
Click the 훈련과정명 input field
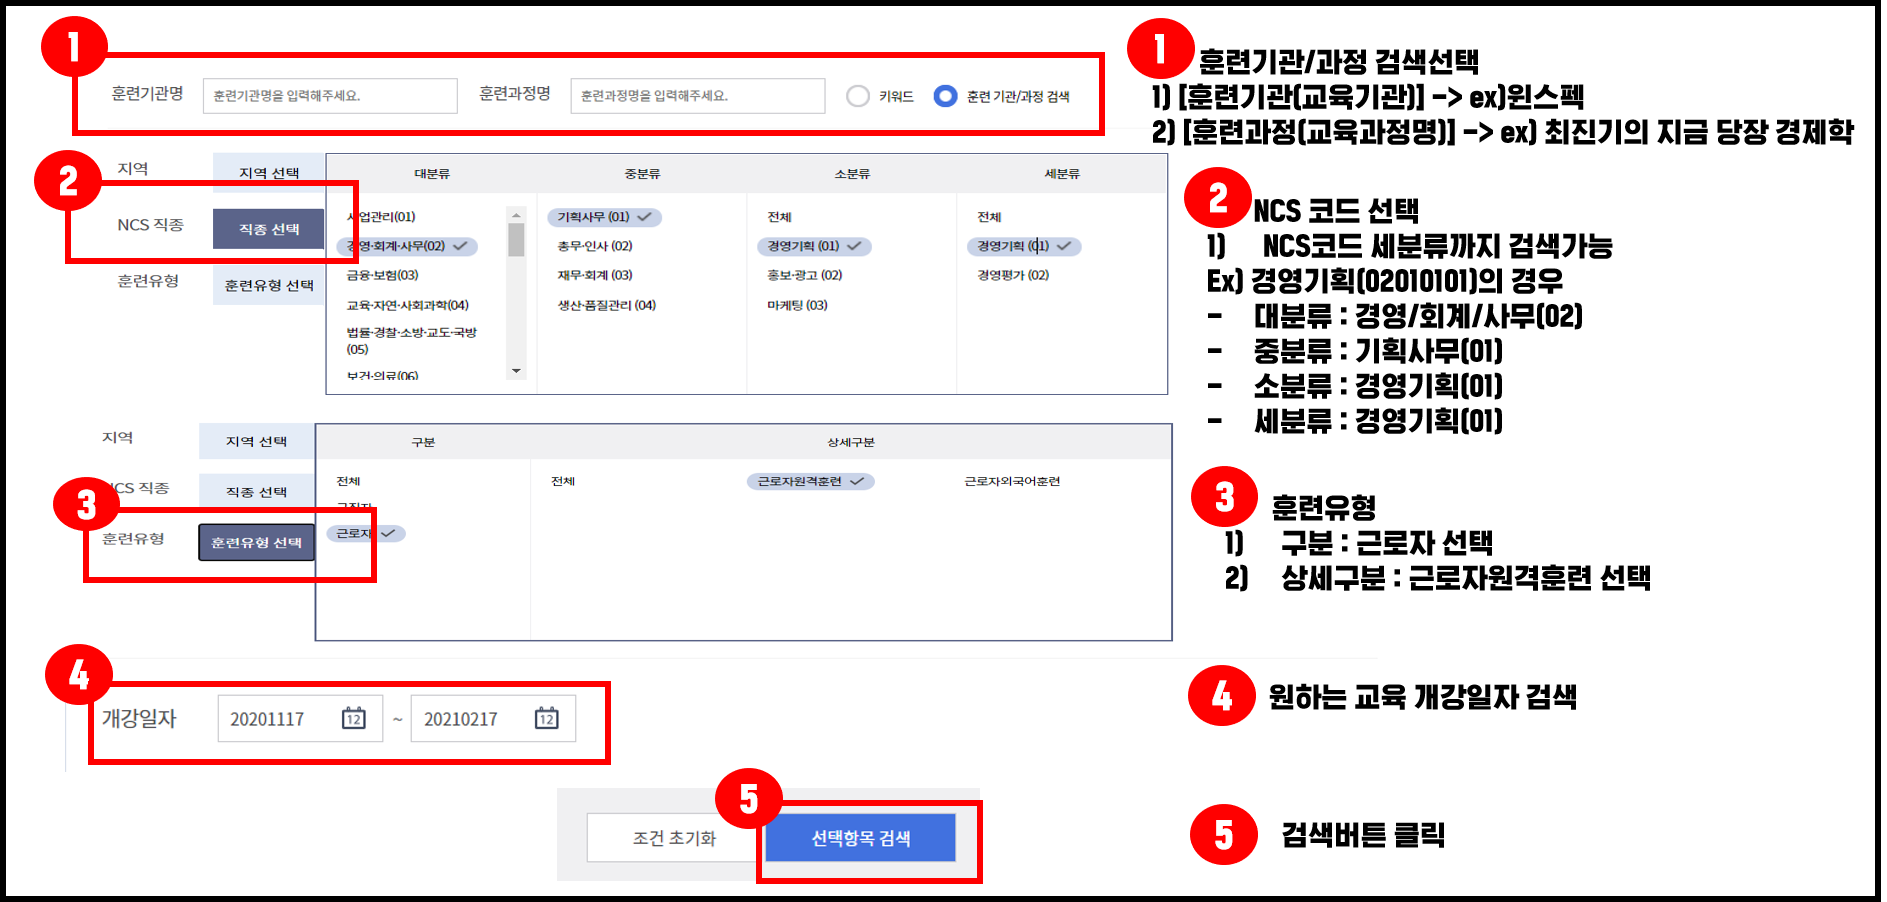(x=698, y=96)
